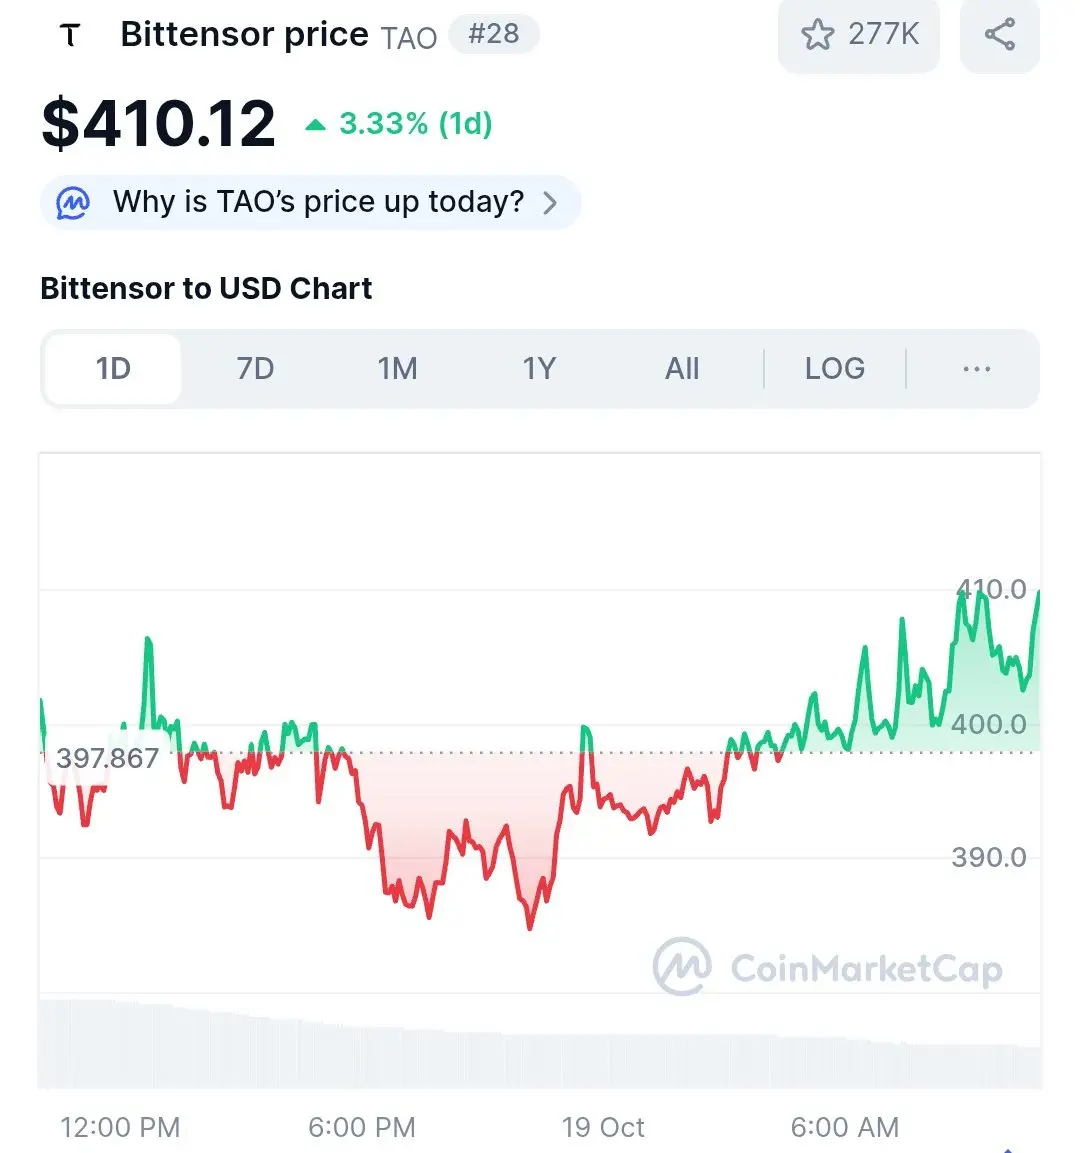Open the share icon button
Image resolution: width=1080 pixels, height=1153 pixels.
click(x=999, y=35)
